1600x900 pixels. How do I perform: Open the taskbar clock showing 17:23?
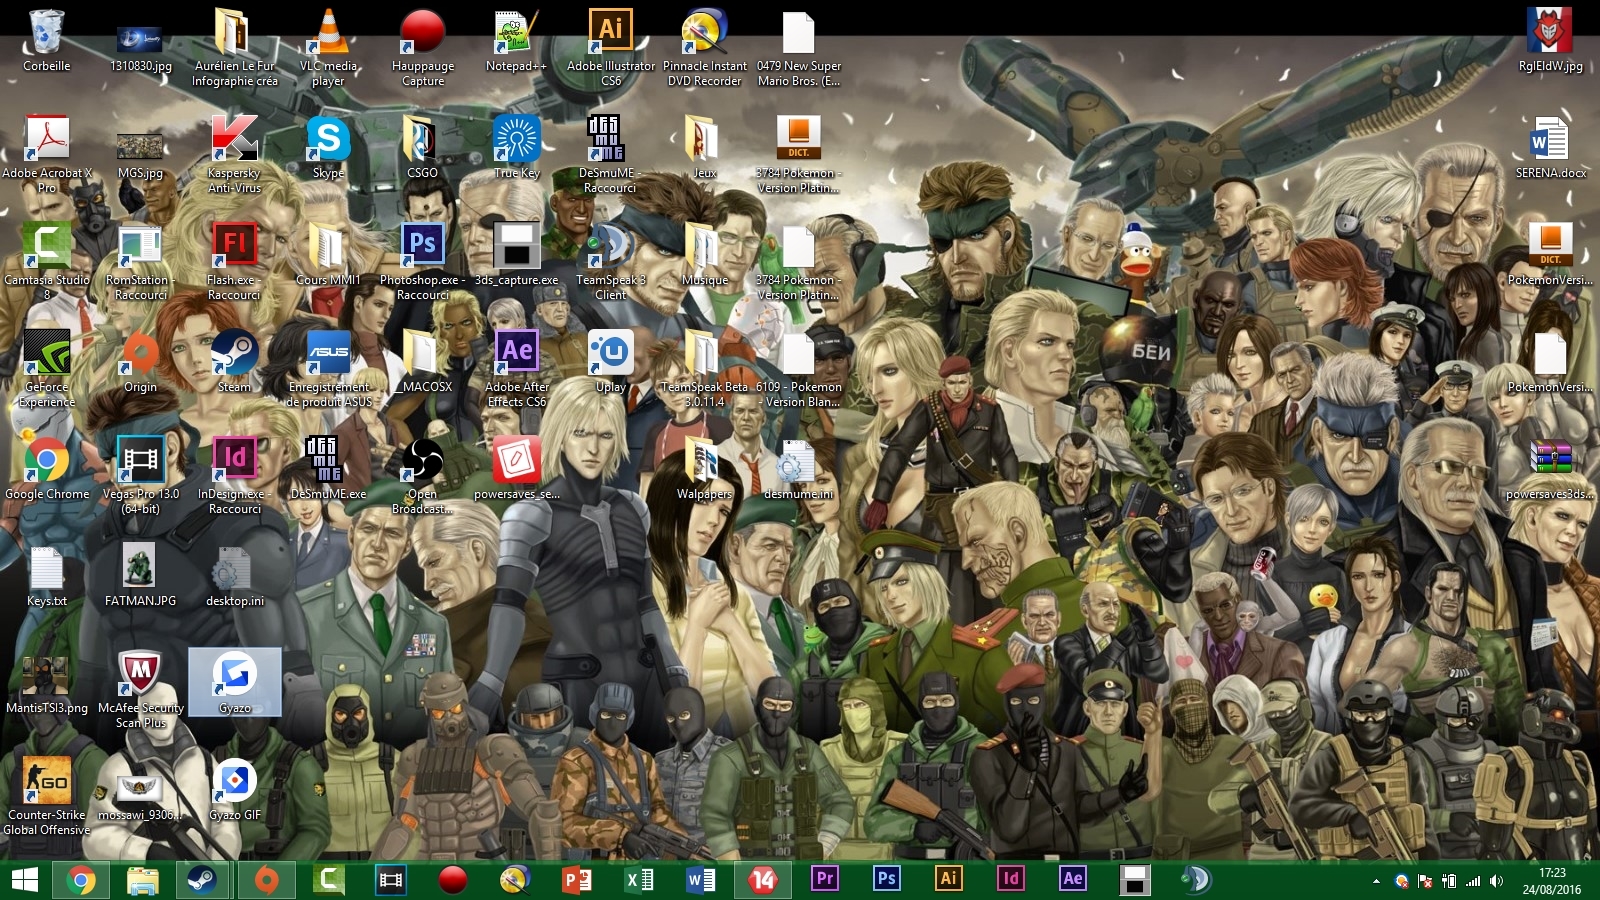[x=1552, y=880]
